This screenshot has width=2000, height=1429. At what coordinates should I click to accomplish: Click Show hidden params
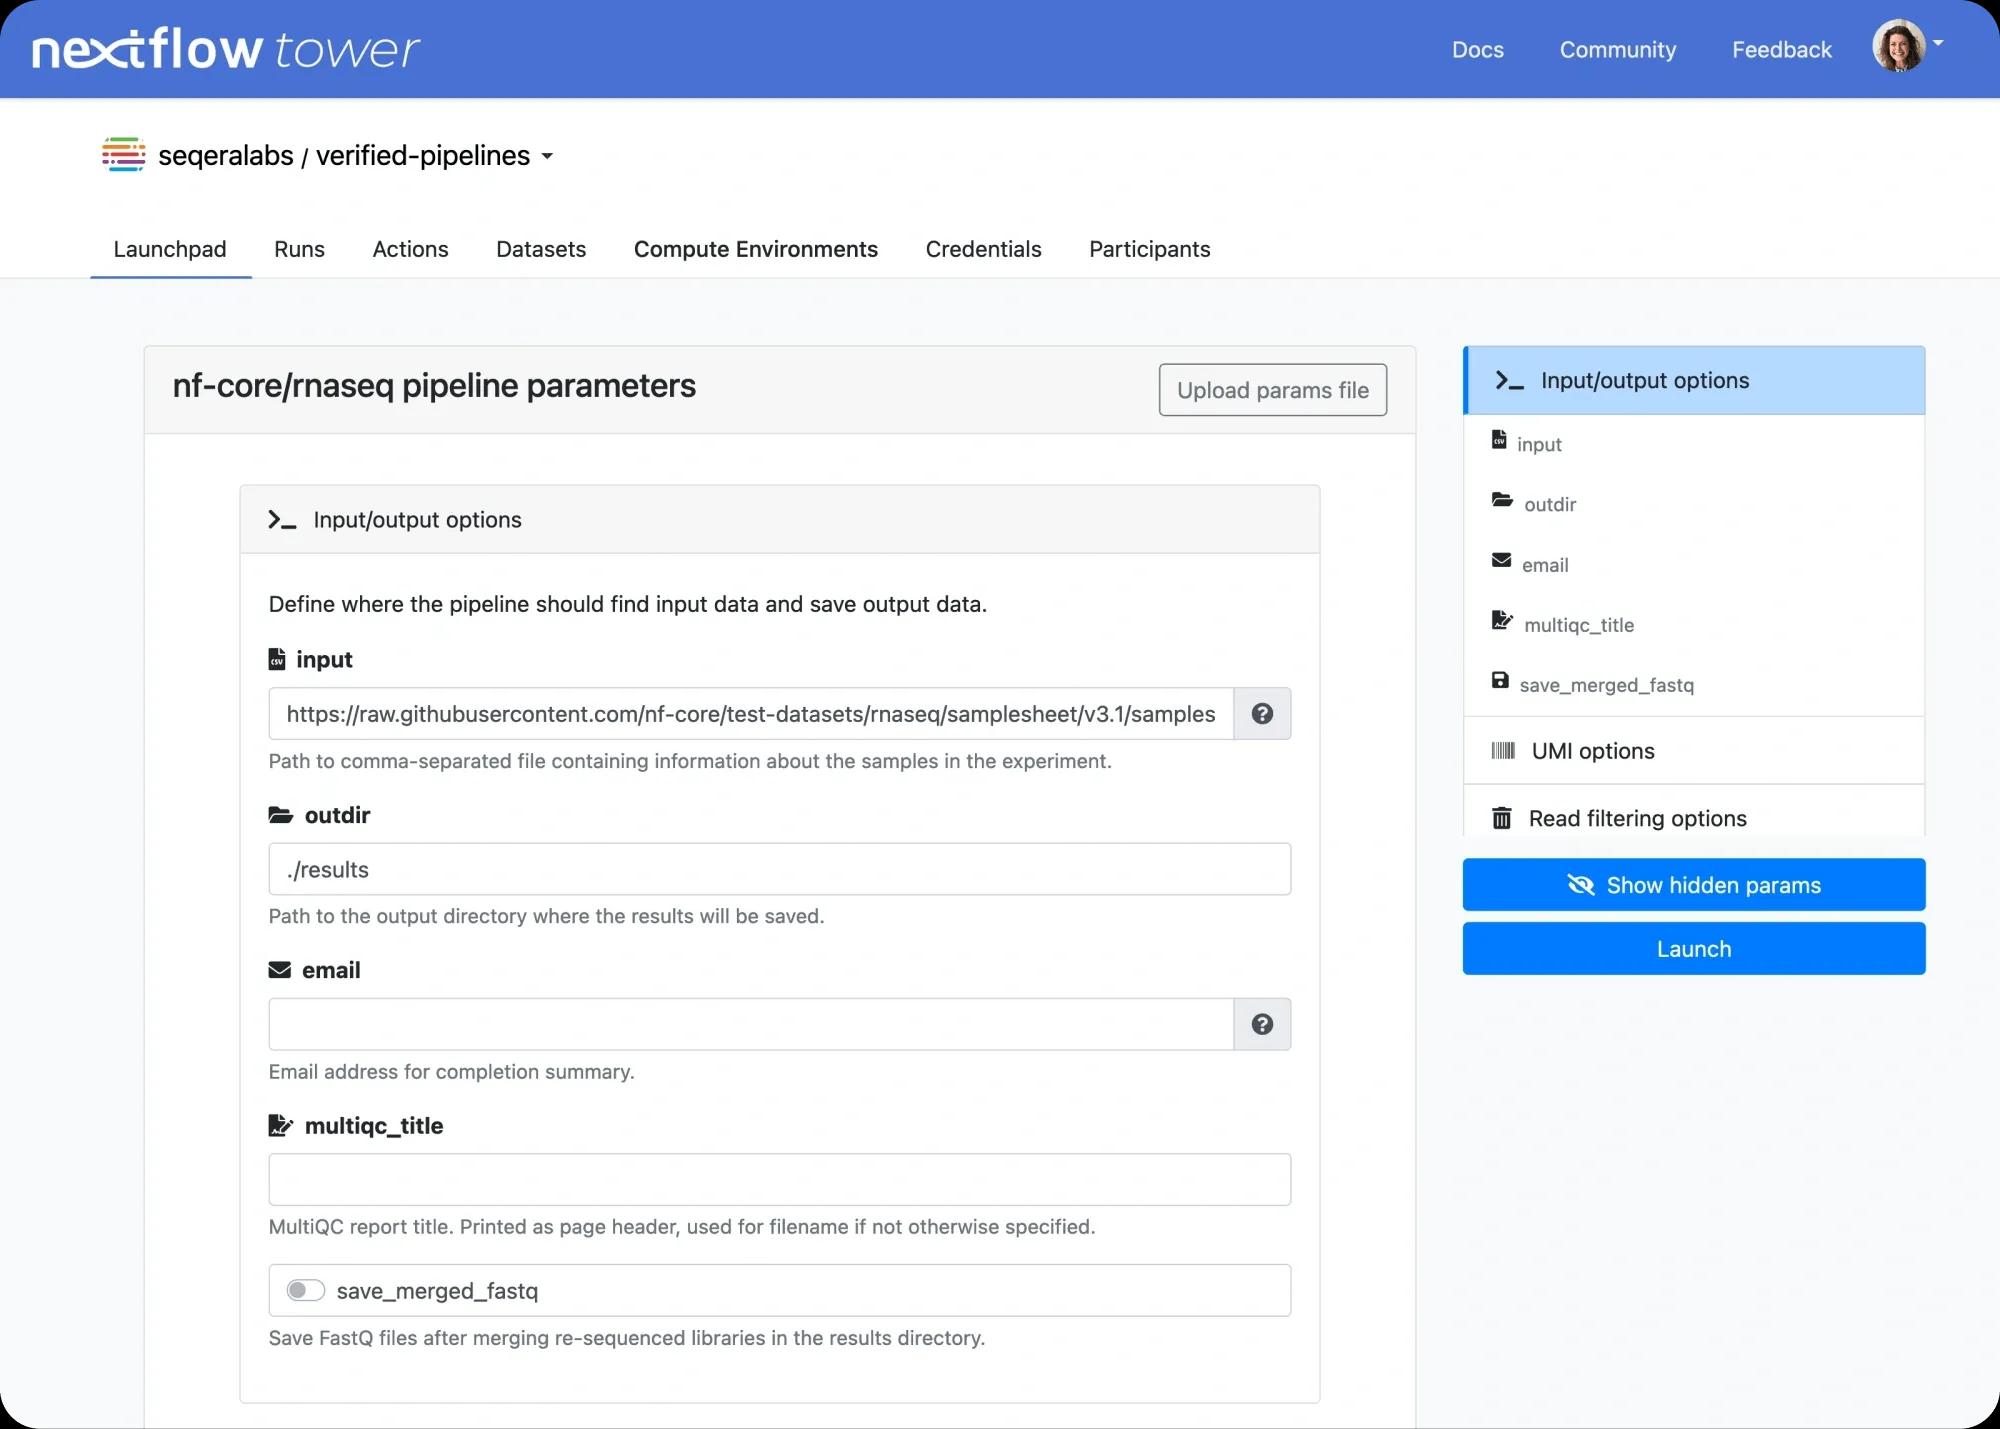pos(1692,884)
